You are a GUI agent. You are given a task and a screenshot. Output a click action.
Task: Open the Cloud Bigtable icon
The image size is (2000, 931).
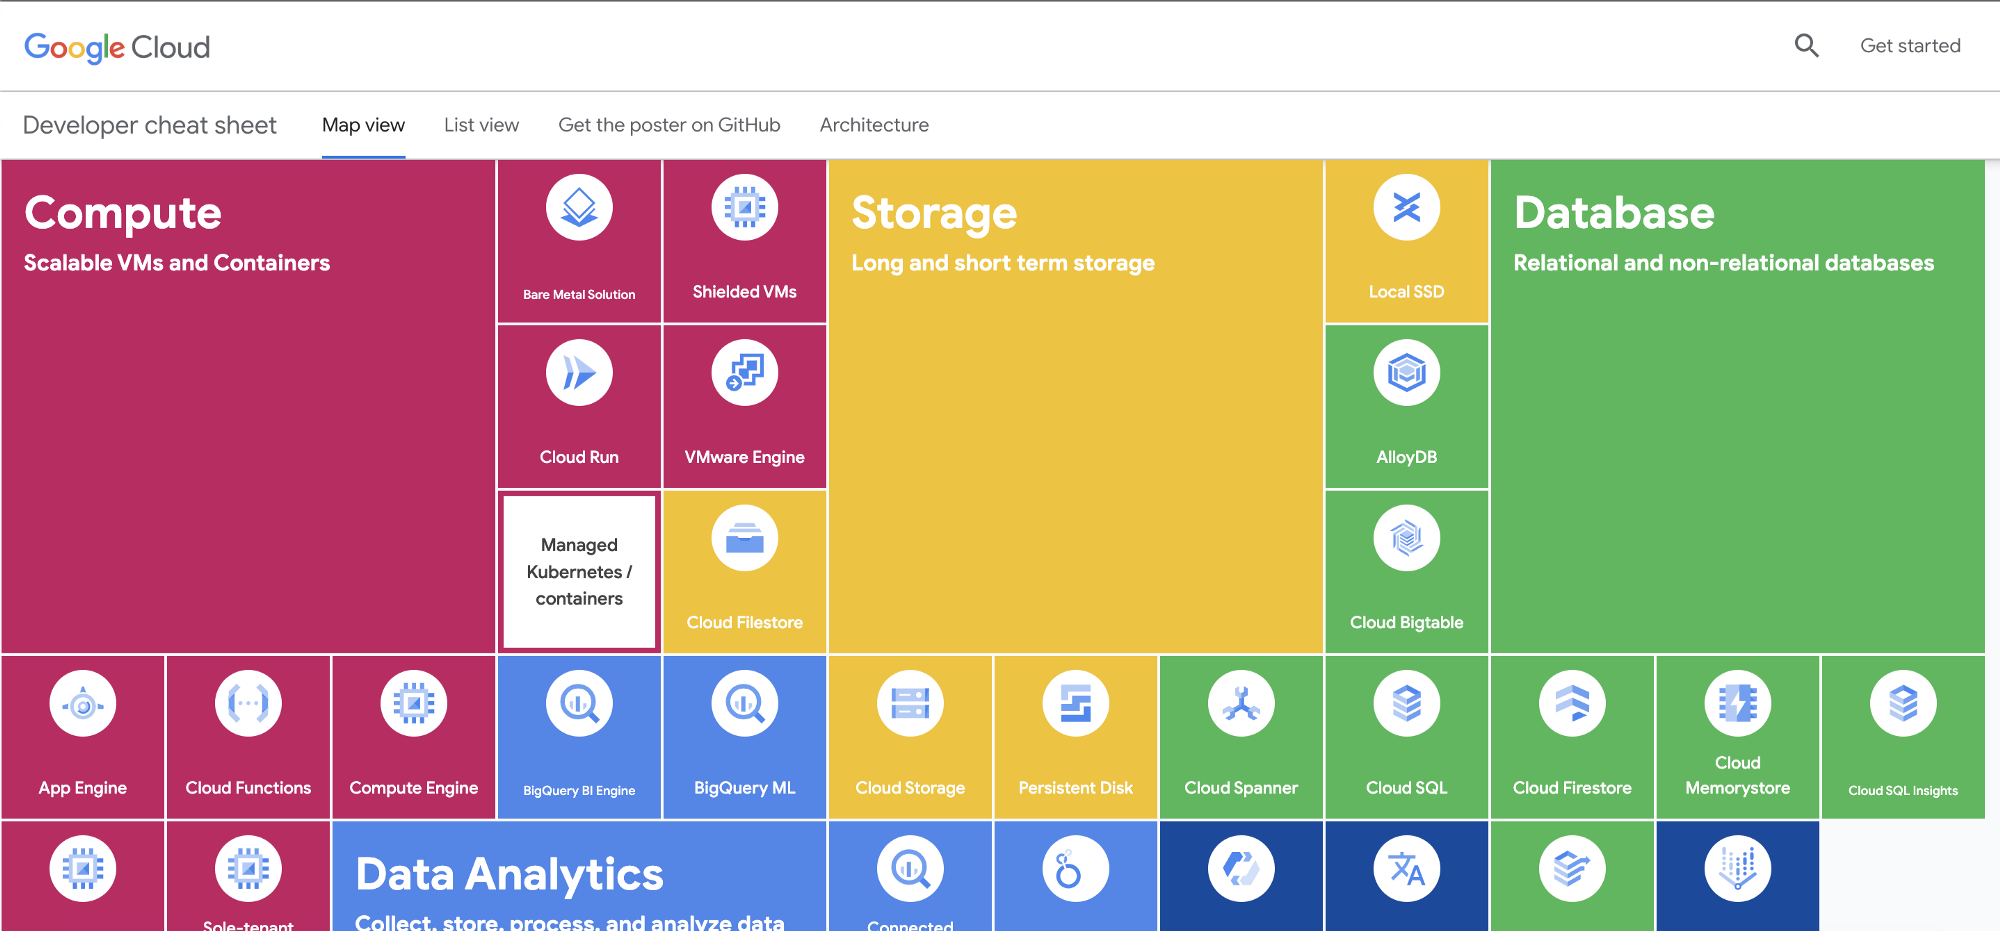pos(1407,538)
